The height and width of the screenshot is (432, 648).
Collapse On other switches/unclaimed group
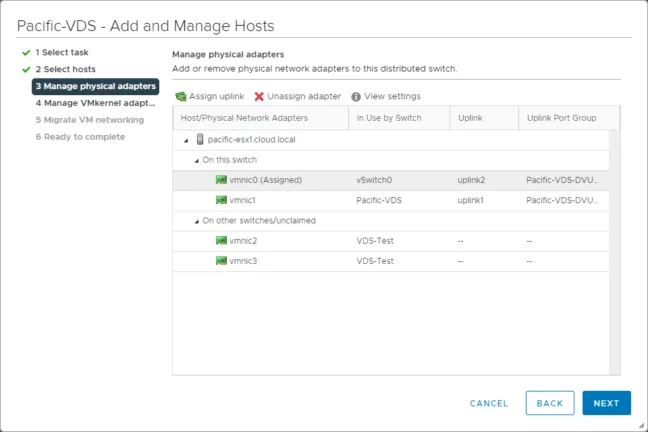tap(197, 222)
